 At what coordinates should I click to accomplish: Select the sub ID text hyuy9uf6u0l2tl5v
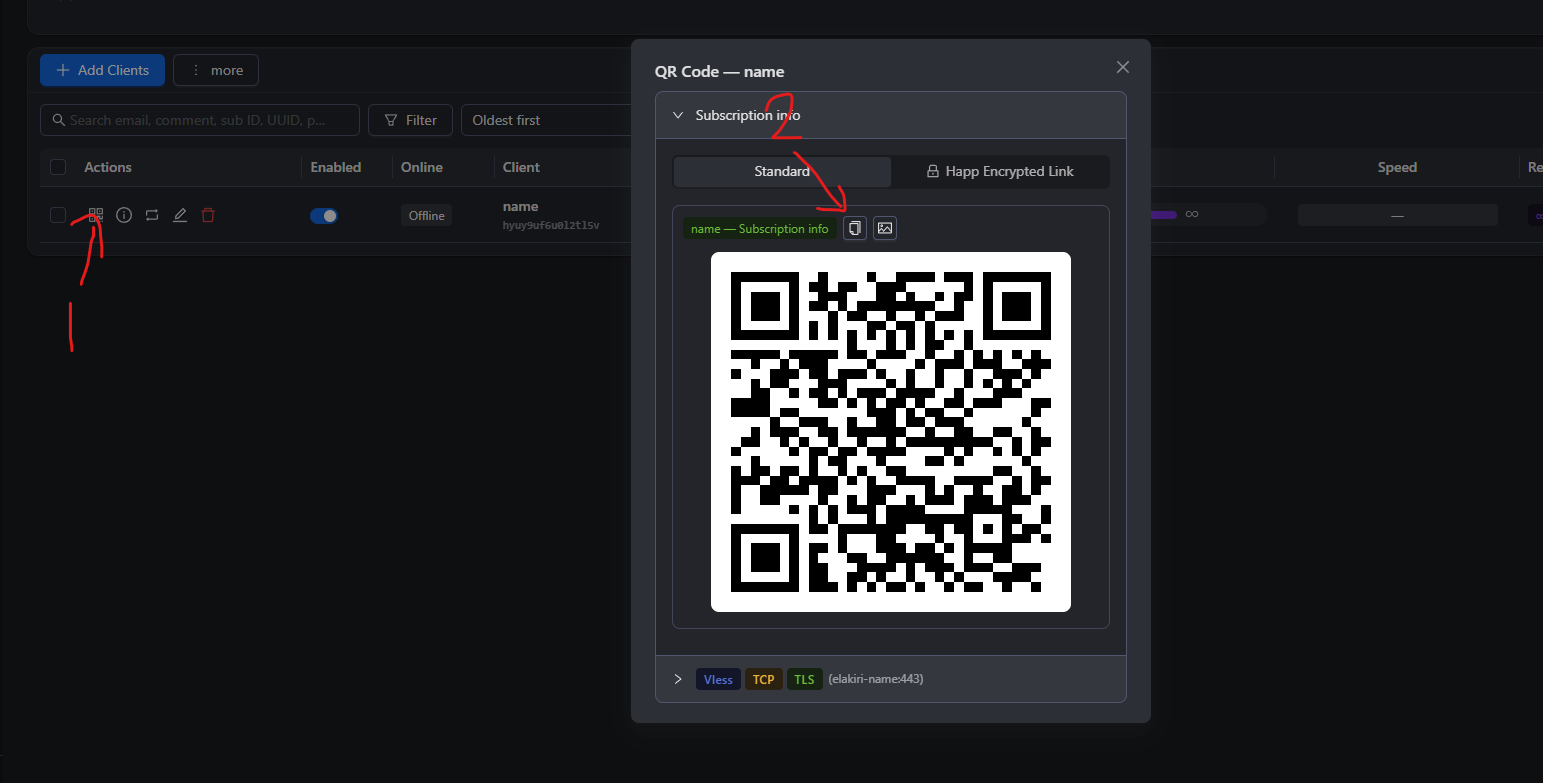pos(551,226)
